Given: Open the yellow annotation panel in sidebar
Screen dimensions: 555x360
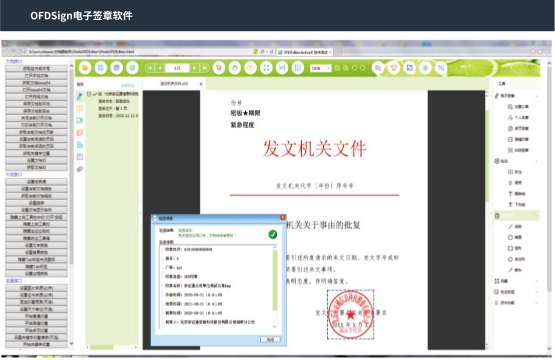Looking at the screenshot, I should 80,108.
